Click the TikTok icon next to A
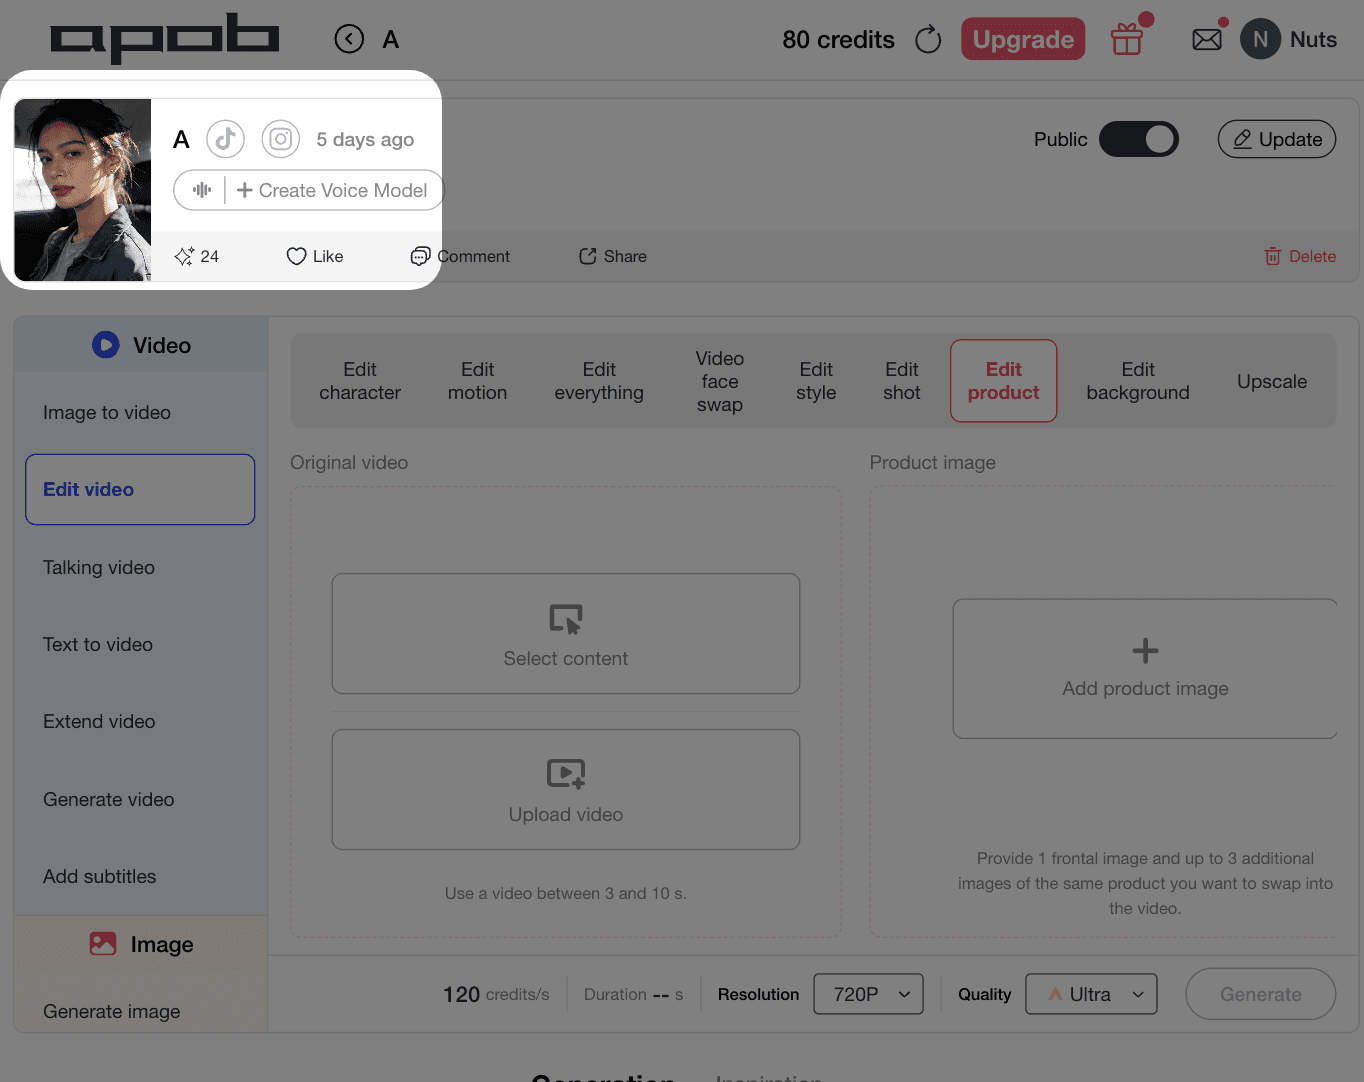1364x1082 pixels. 226,139
